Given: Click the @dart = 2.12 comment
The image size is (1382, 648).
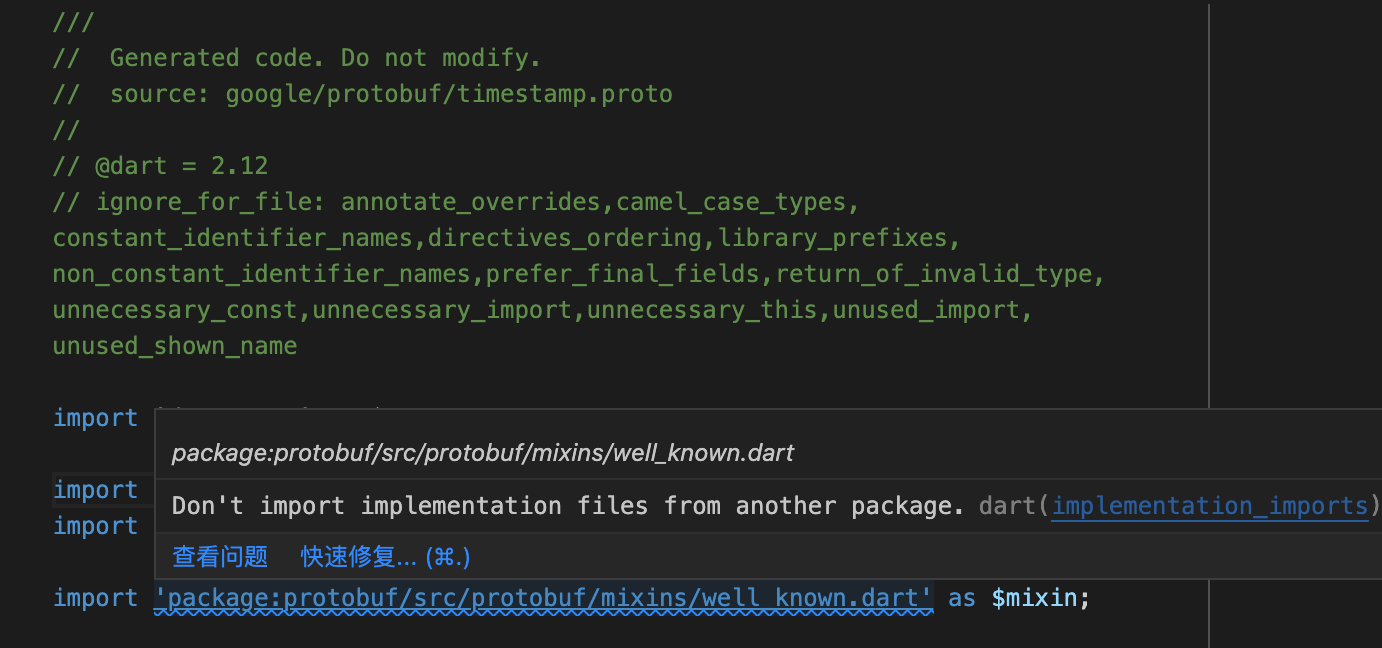Looking at the screenshot, I should coord(160,165).
